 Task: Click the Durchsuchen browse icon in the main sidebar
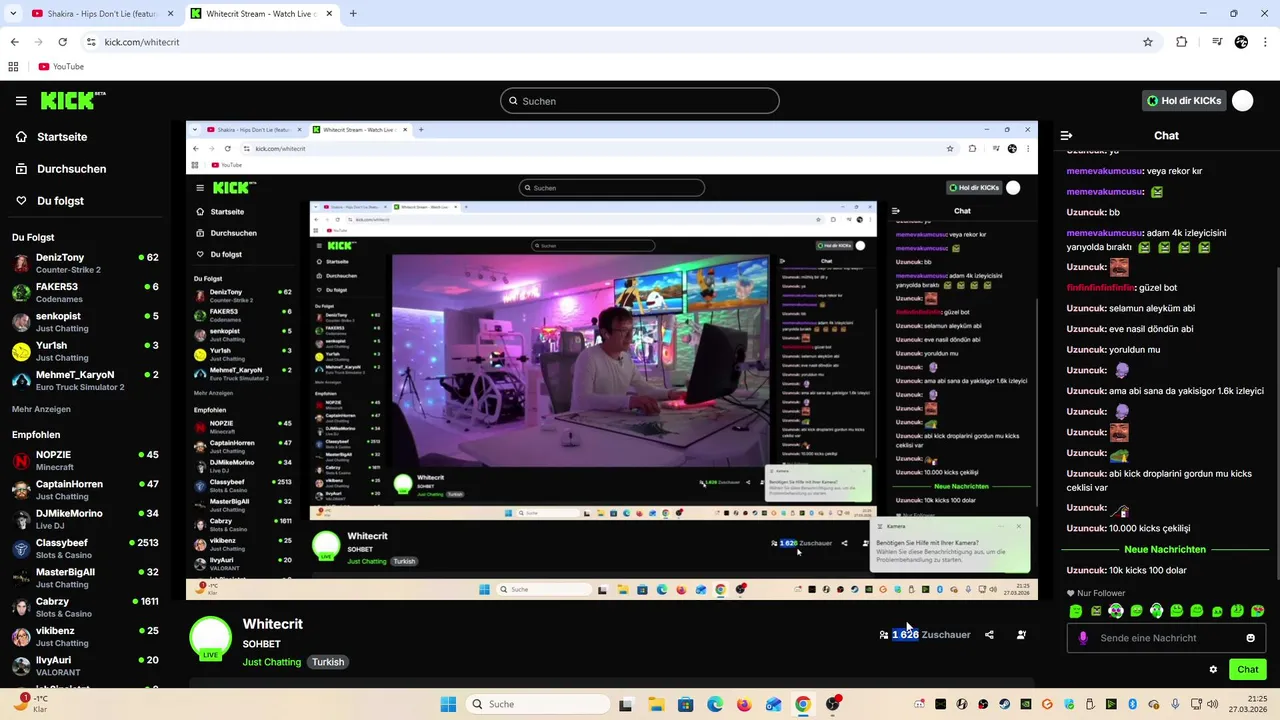(21, 169)
